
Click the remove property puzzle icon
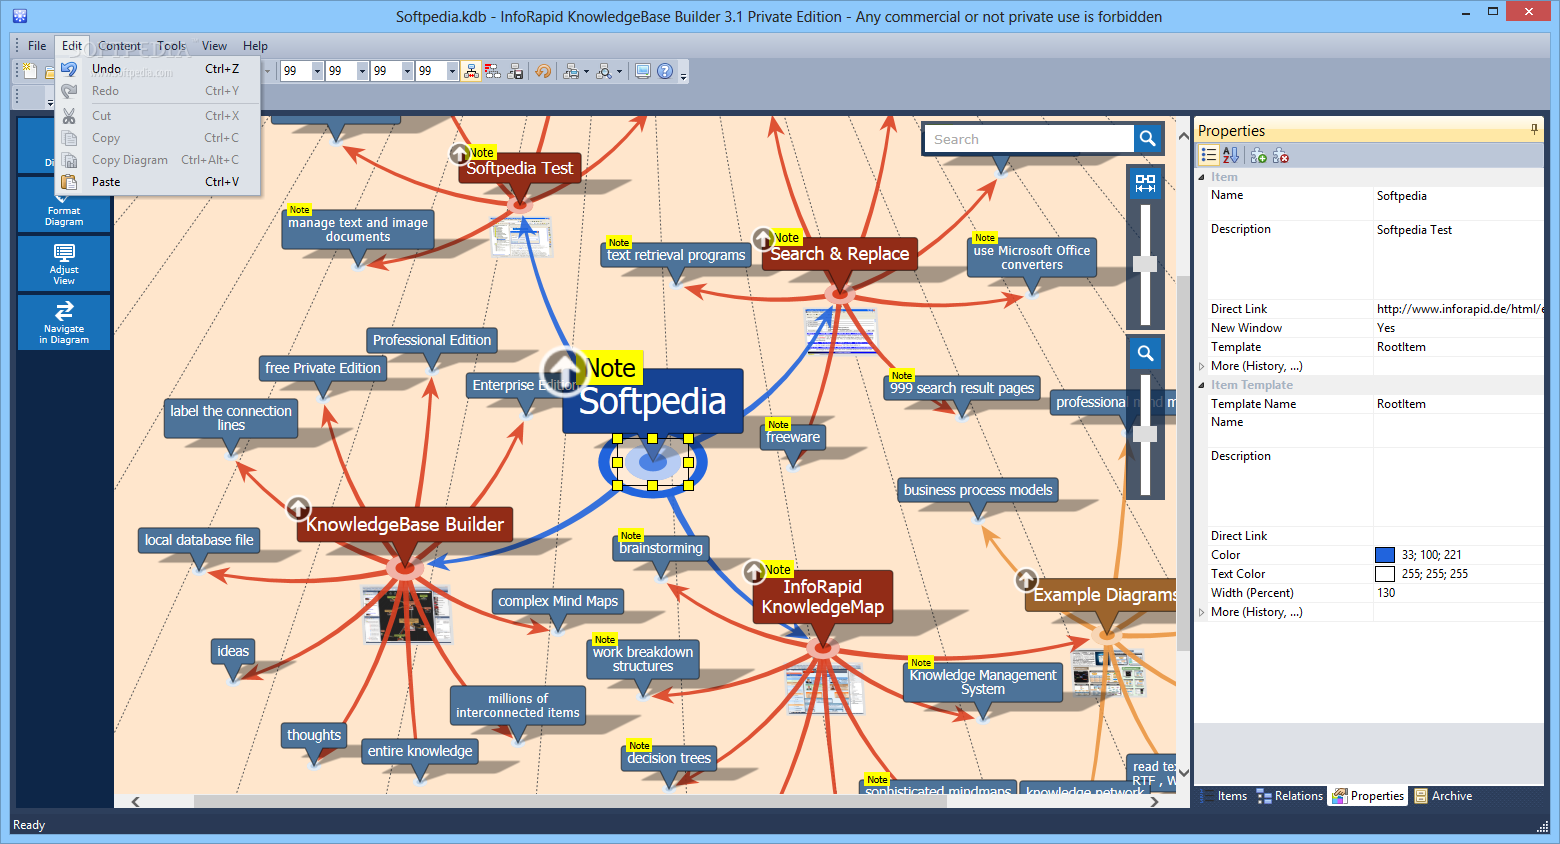pos(1281,155)
